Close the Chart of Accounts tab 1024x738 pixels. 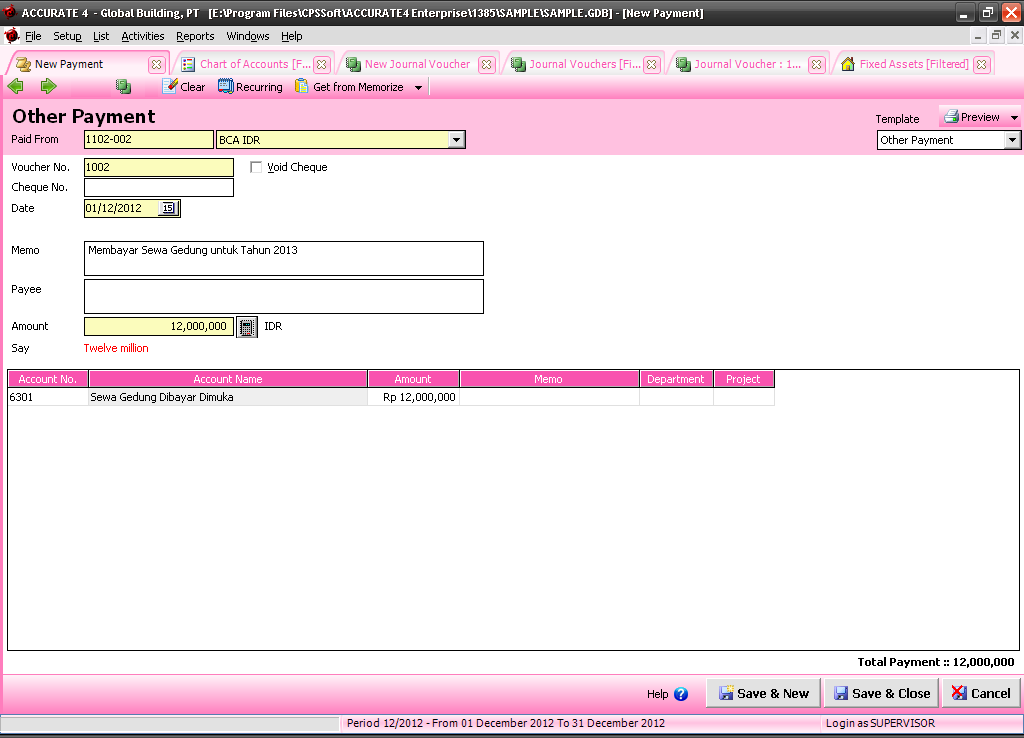point(321,64)
